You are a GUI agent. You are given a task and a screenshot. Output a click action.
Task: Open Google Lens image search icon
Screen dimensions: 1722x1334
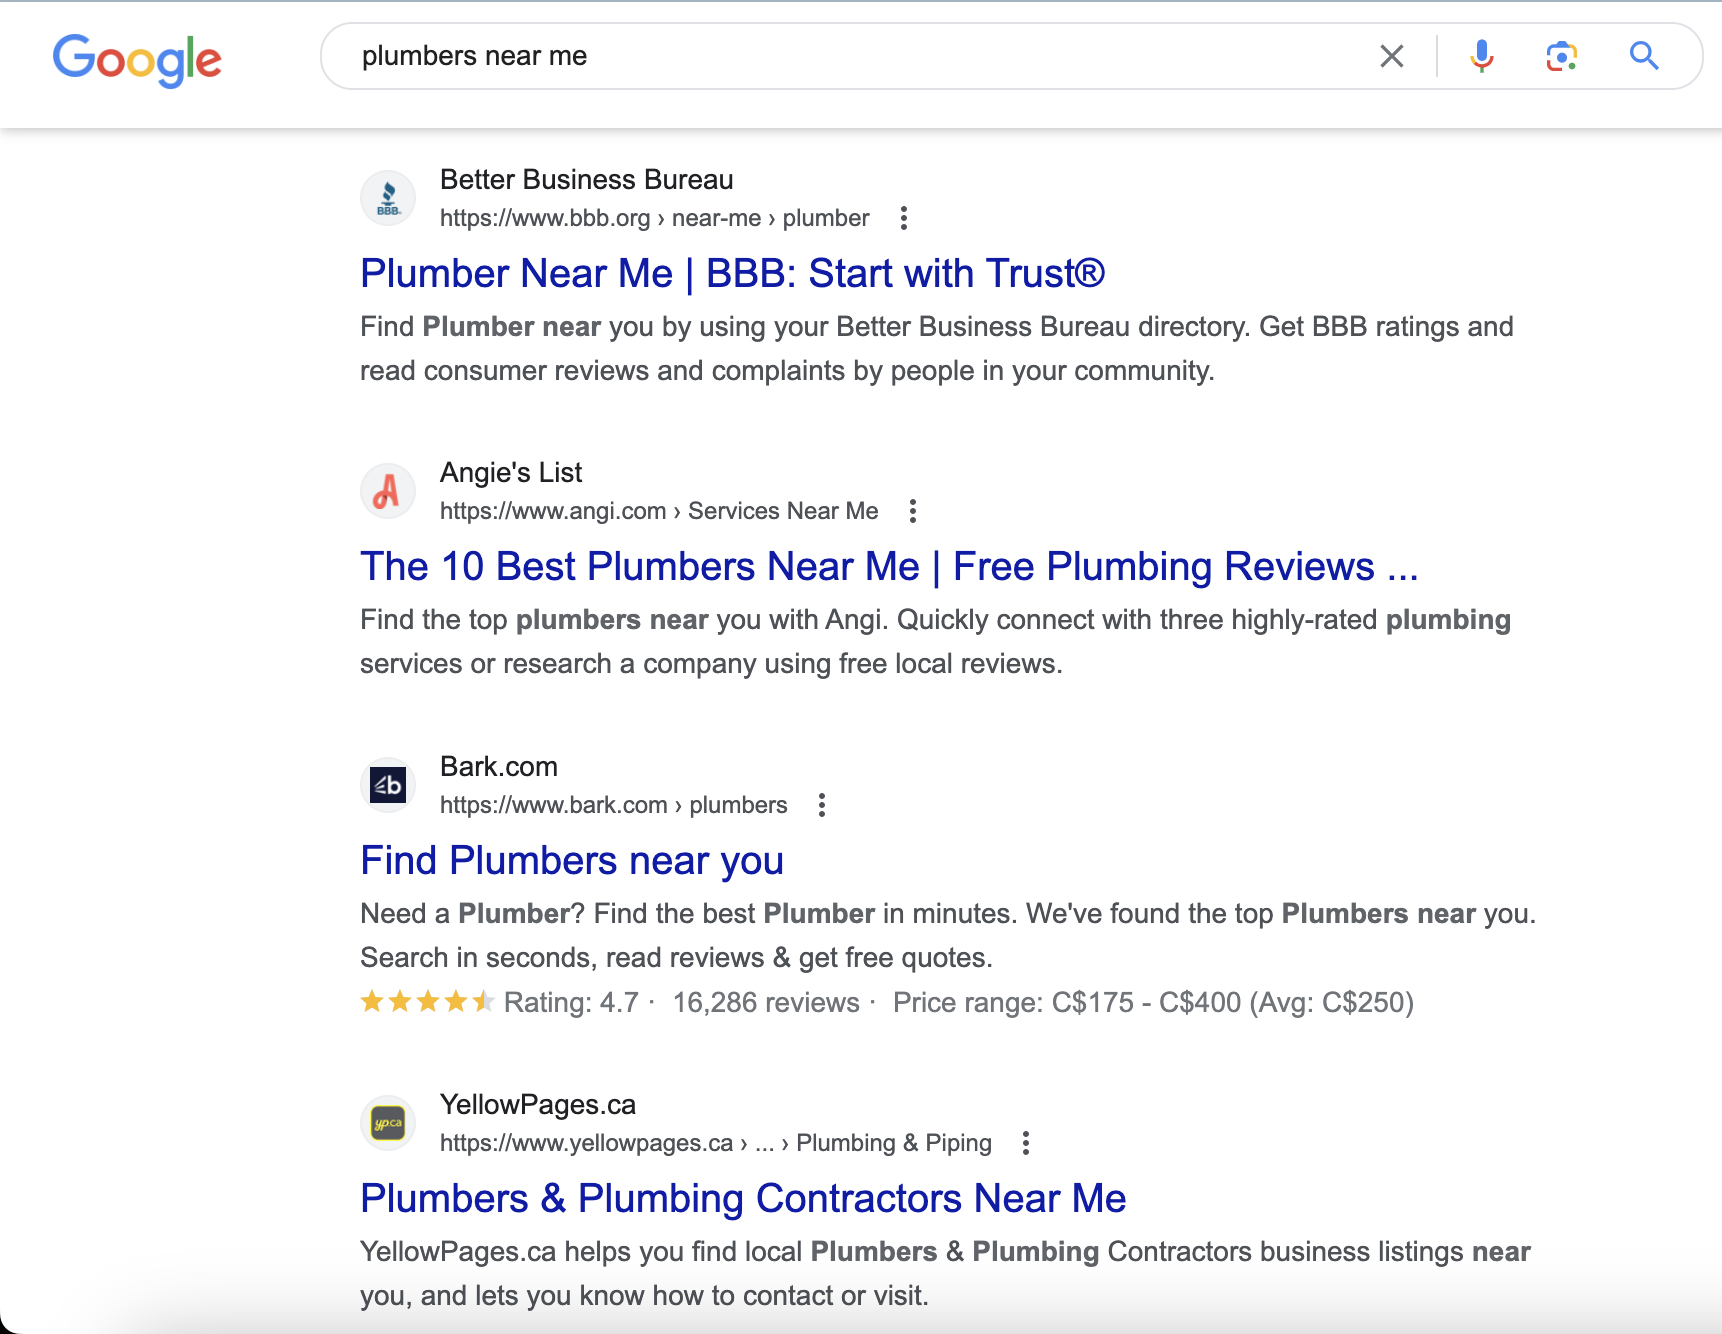1562,56
